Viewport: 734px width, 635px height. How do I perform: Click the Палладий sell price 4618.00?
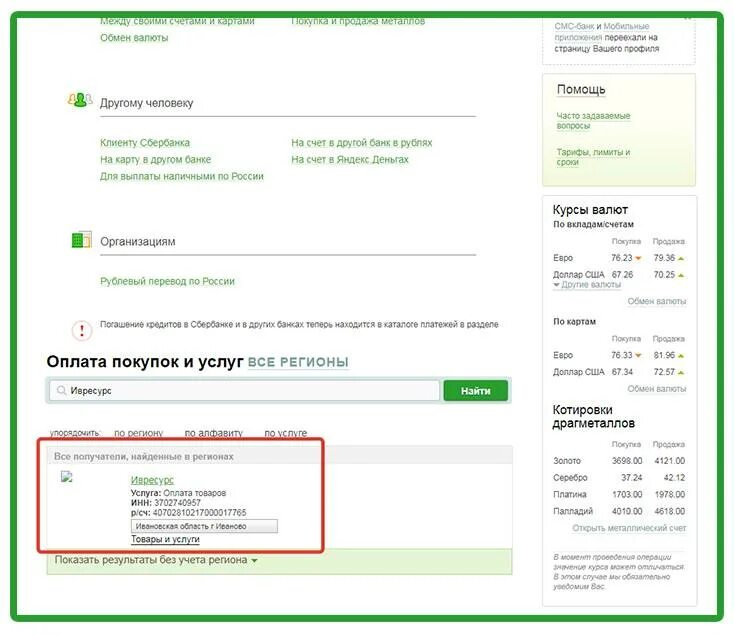point(669,511)
